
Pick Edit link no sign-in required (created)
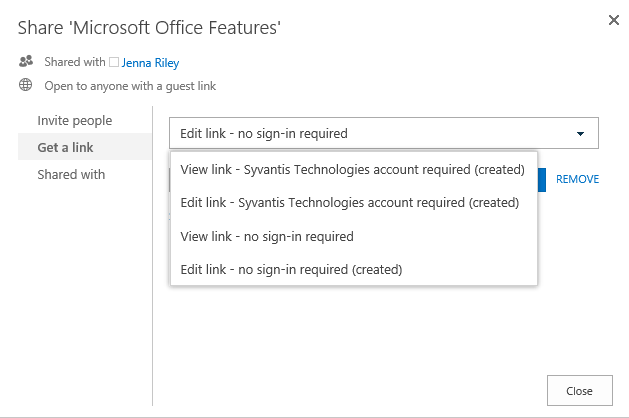353,269
